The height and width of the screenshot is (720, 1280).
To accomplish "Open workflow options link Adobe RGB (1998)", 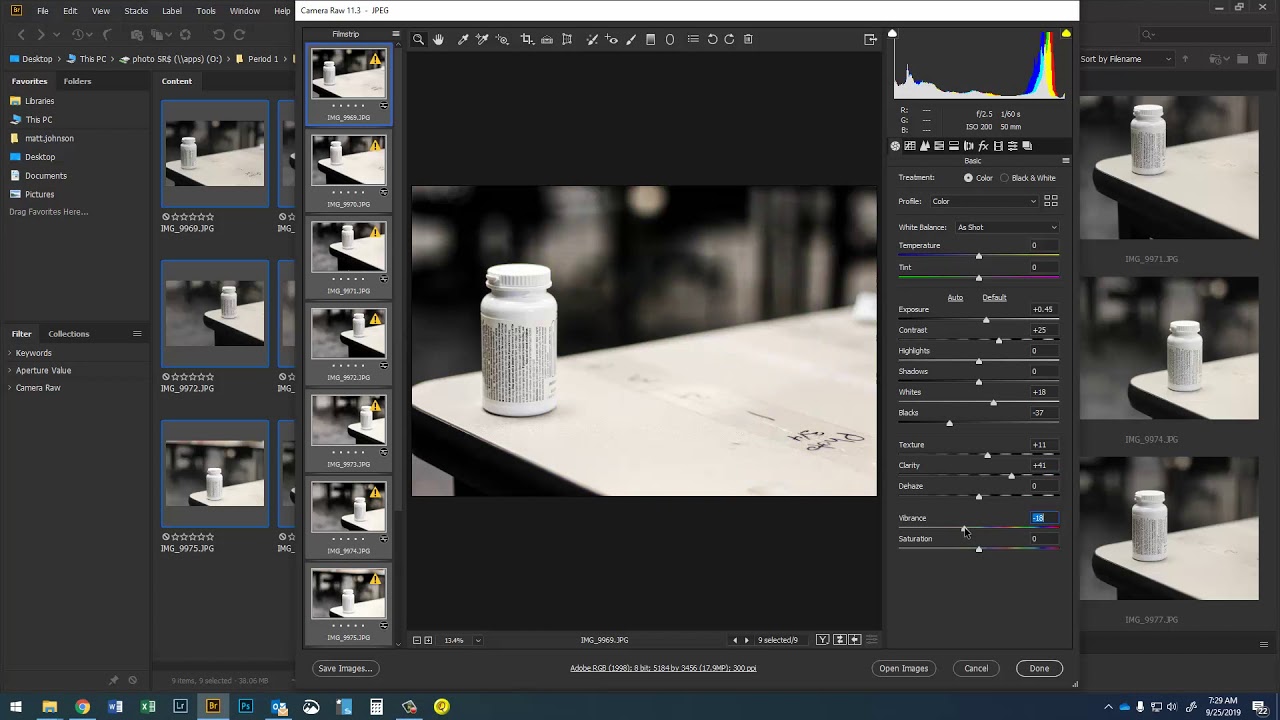I will (x=663, y=668).
